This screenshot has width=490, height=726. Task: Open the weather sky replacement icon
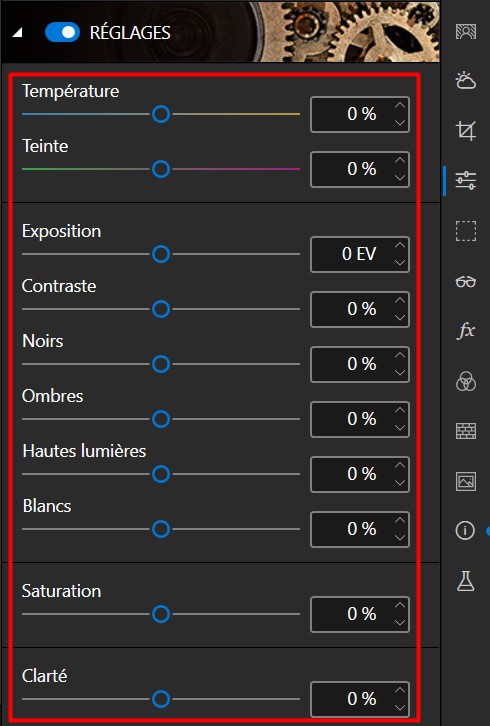[465, 81]
